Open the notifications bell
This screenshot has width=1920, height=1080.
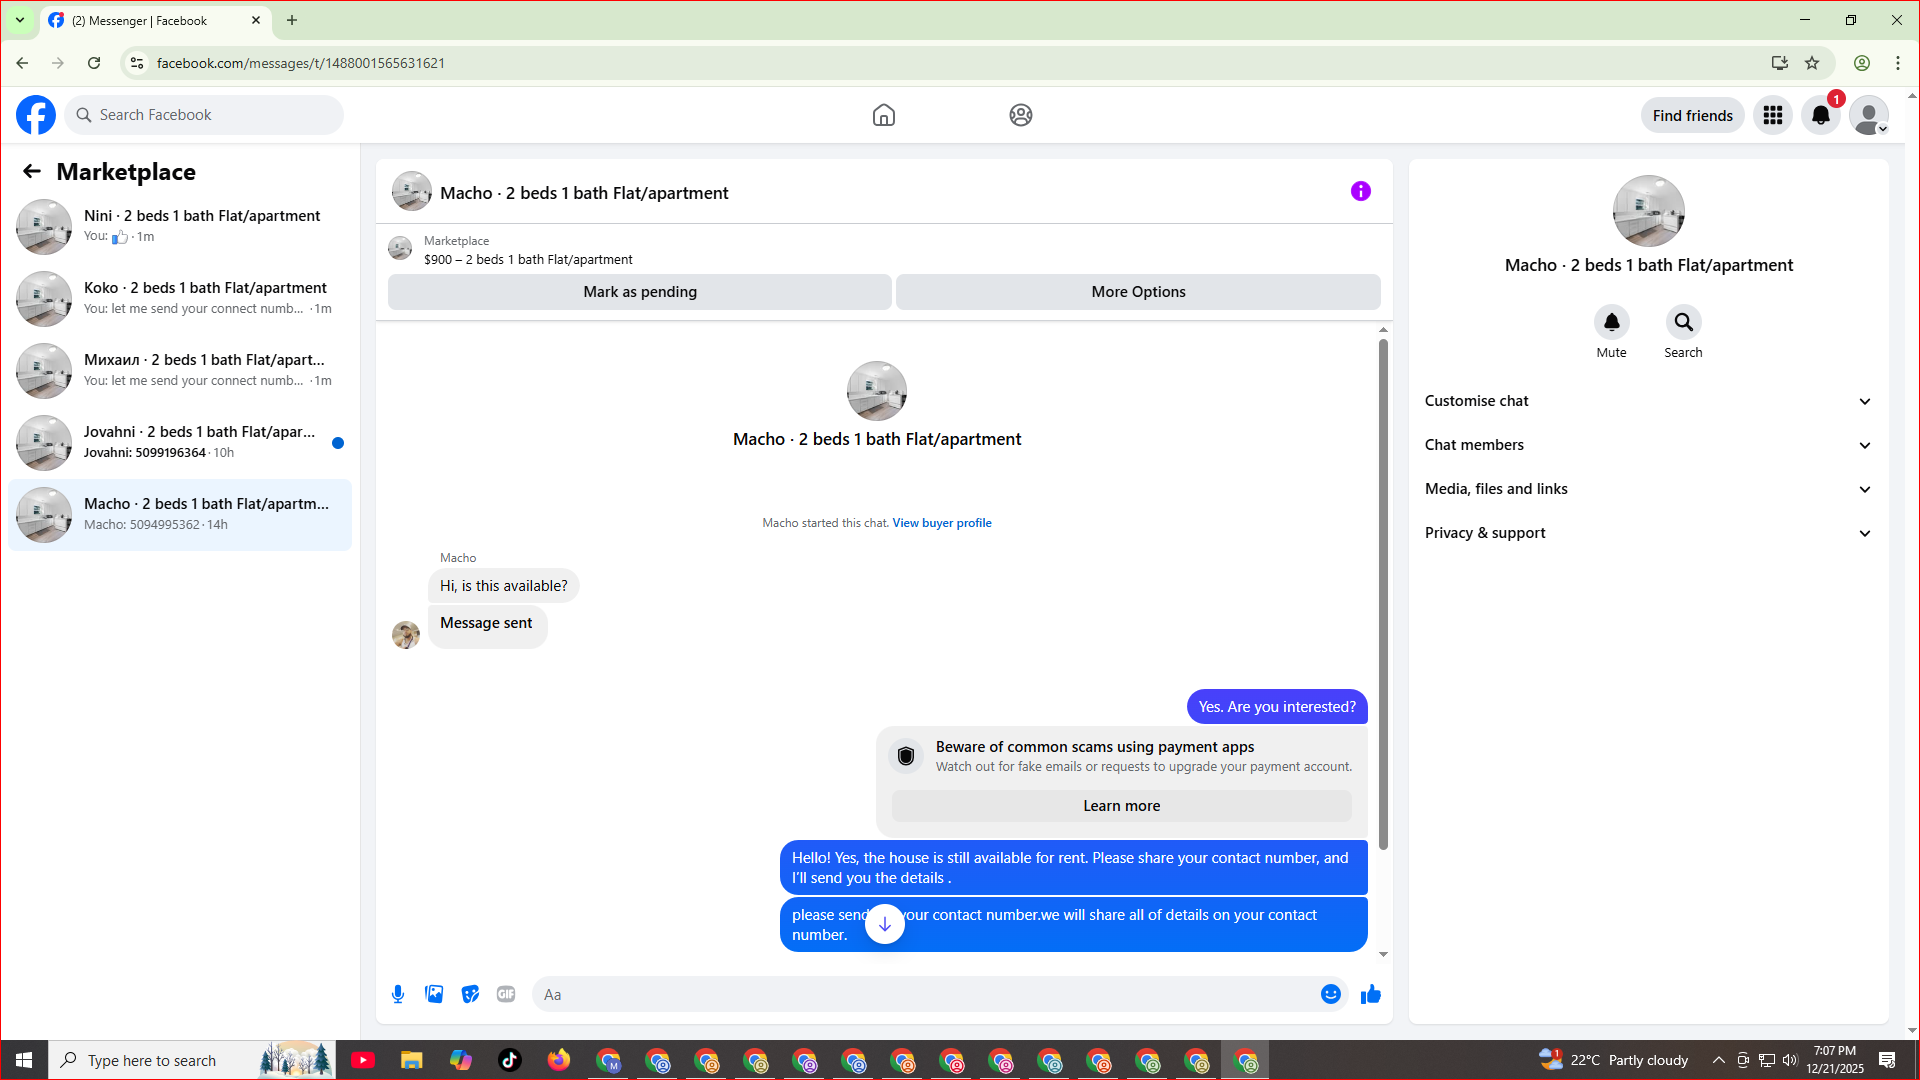click(1821, 115)
